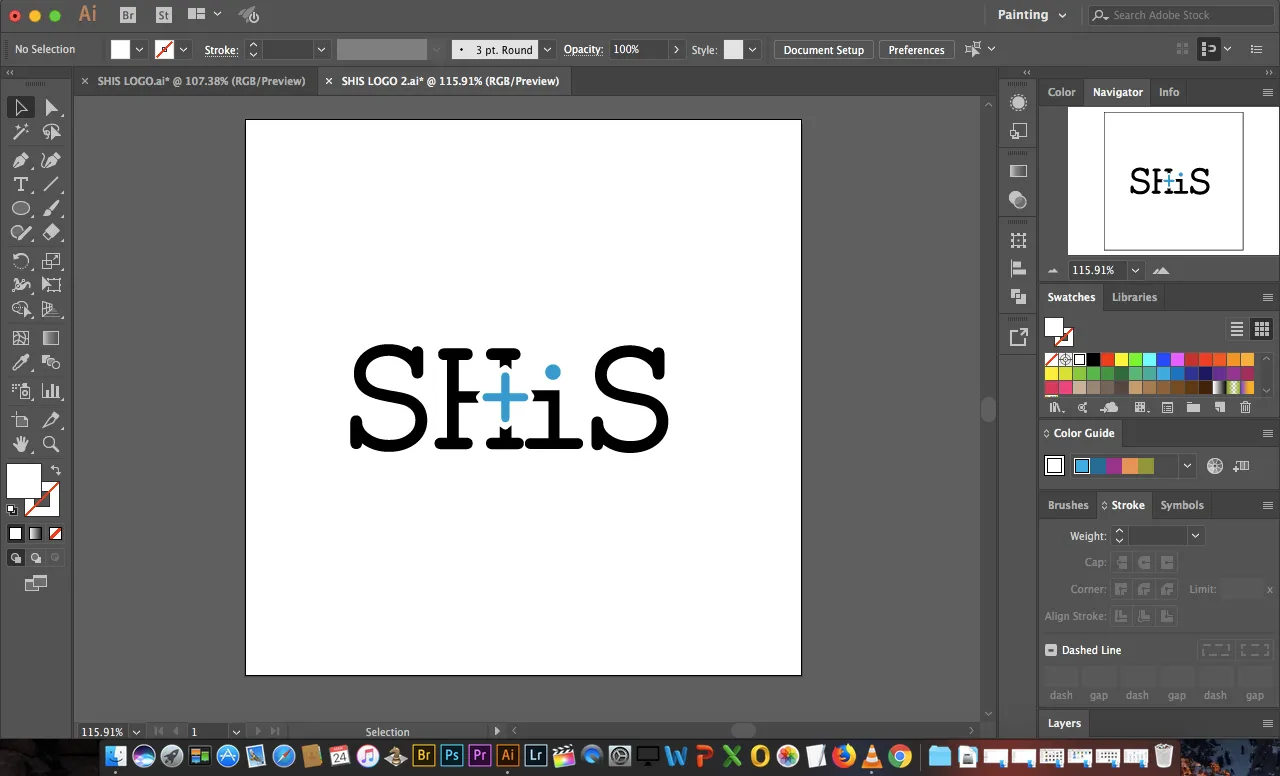Zoom in with Navigator large mountains button

click(1161, 270)
